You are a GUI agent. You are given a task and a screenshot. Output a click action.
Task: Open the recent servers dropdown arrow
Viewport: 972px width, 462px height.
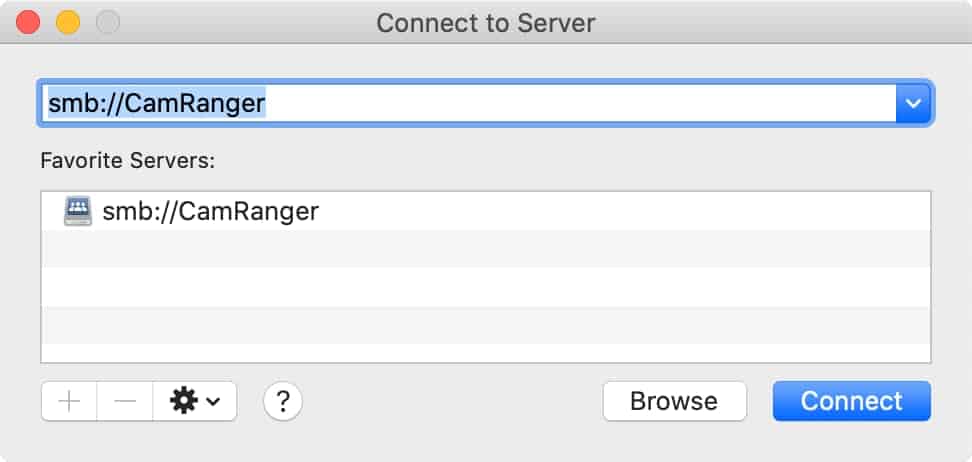(x=913, y=104)
